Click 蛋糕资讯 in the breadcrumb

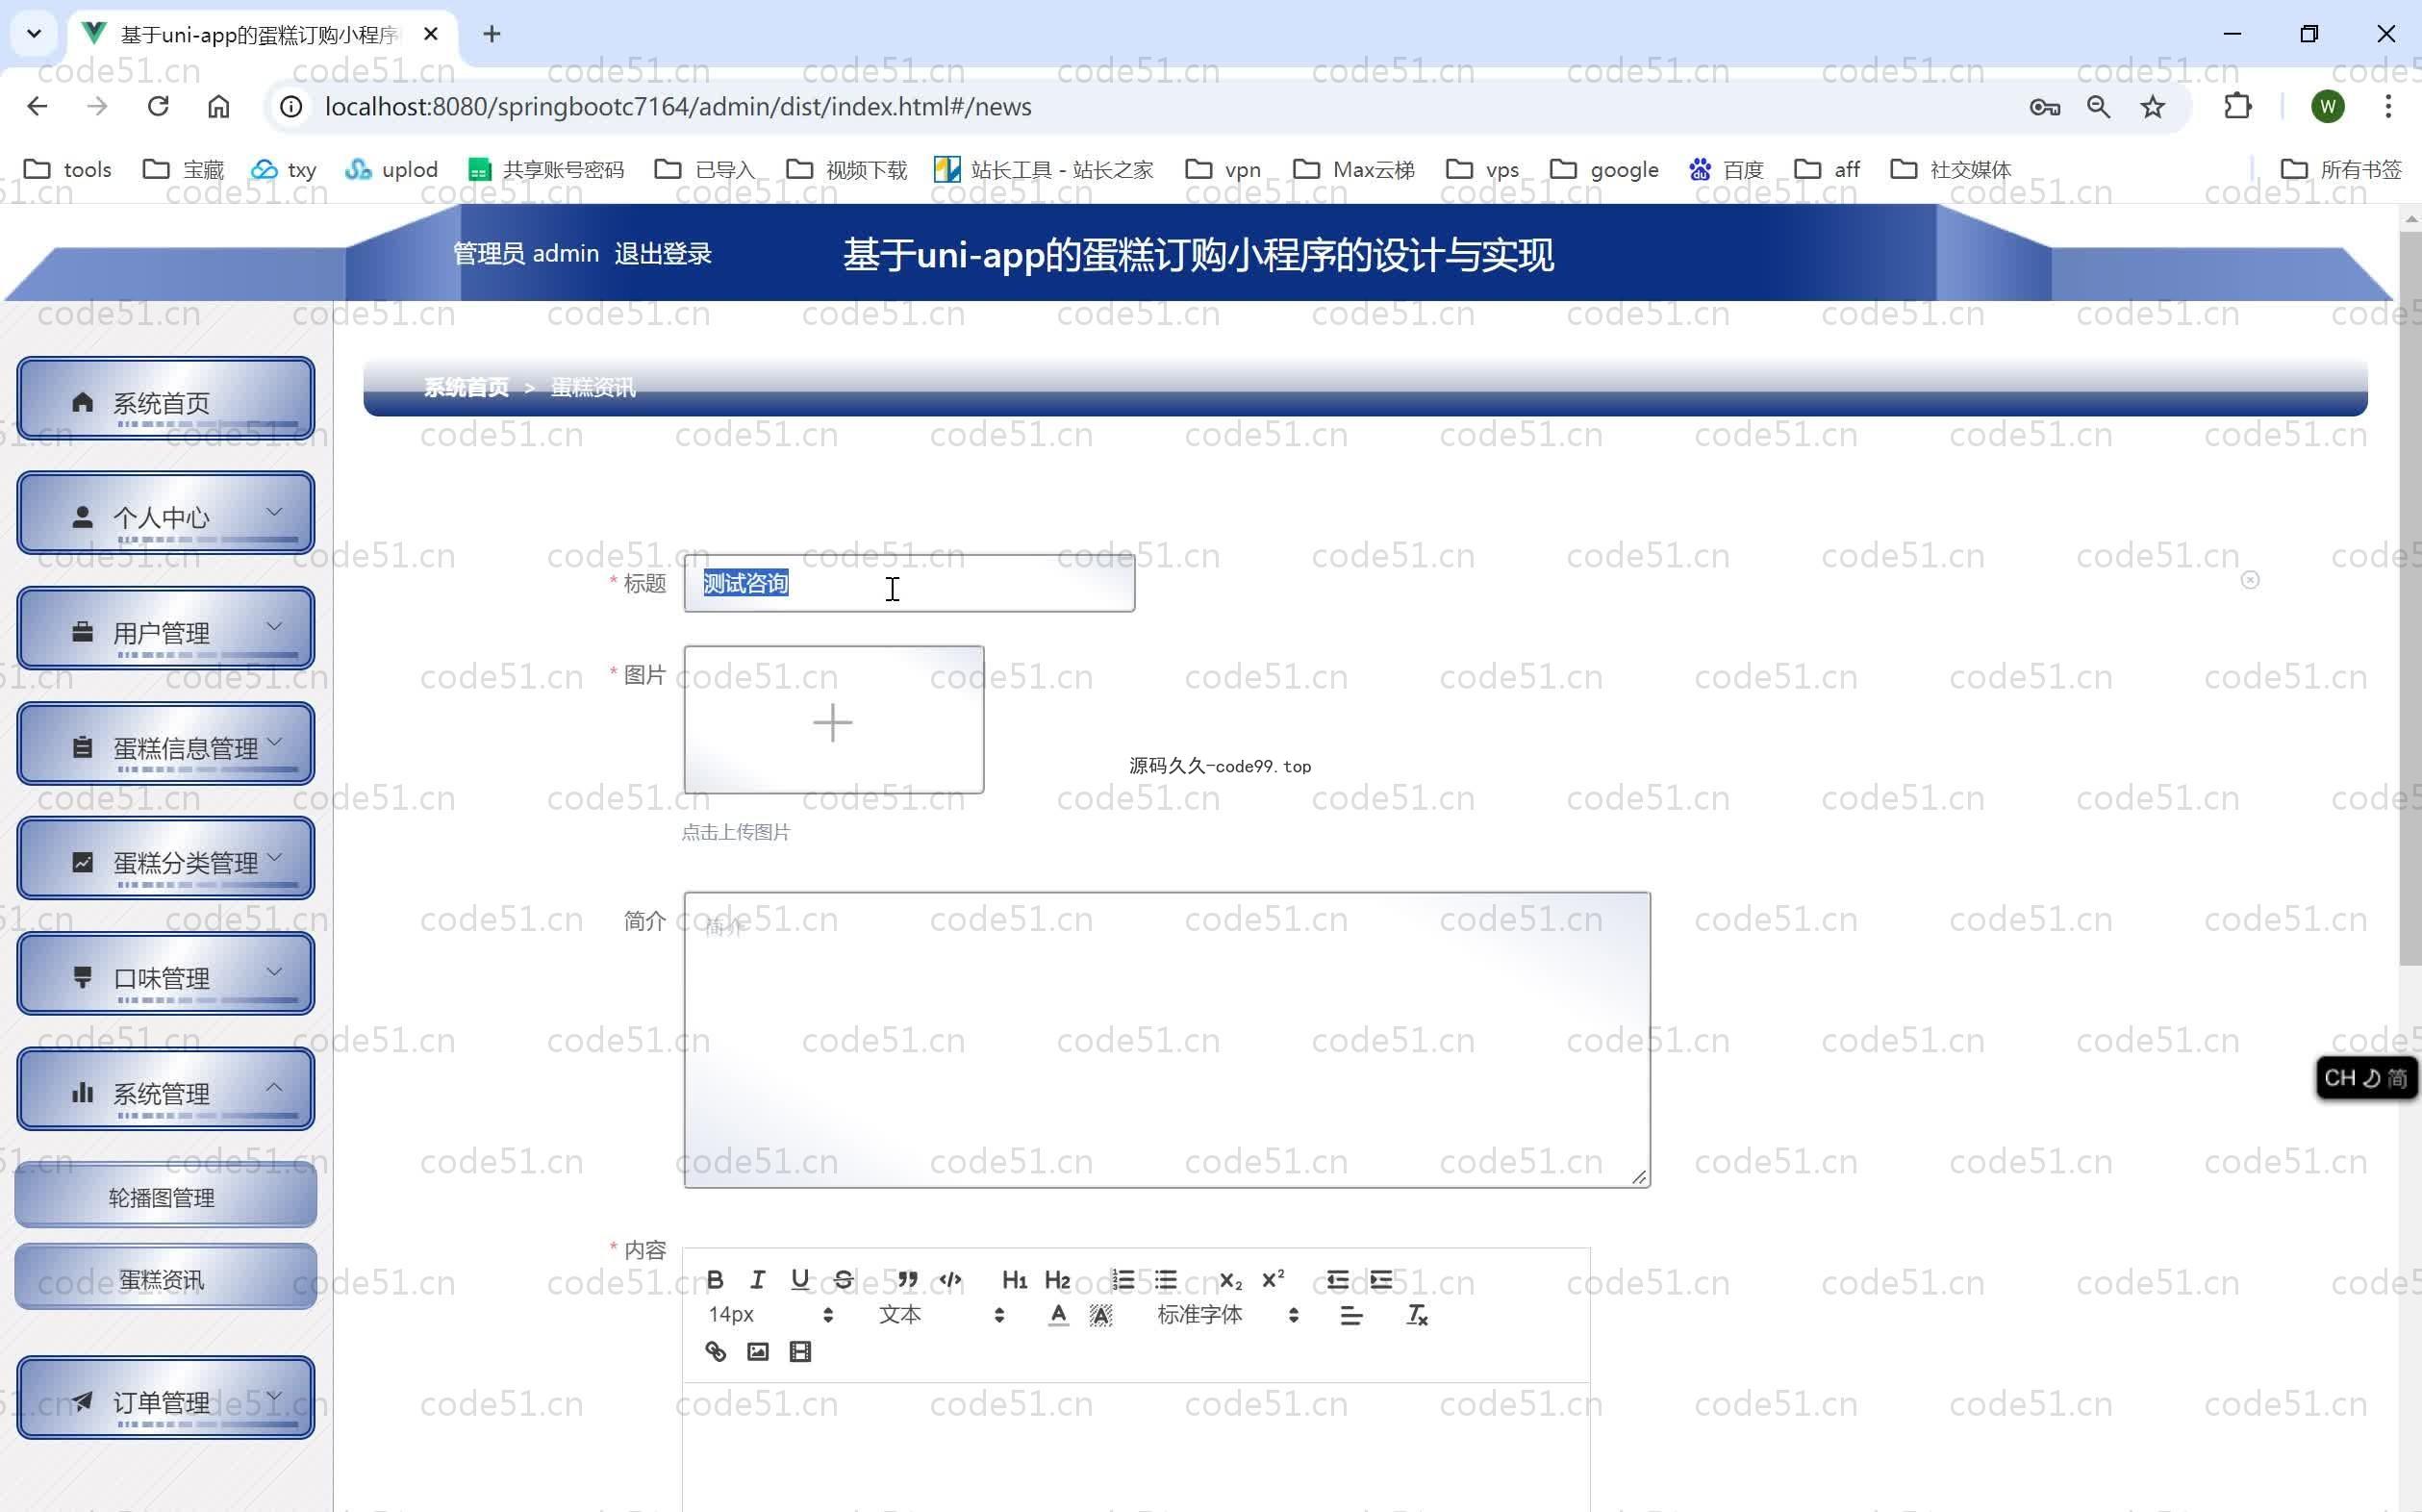593,387
